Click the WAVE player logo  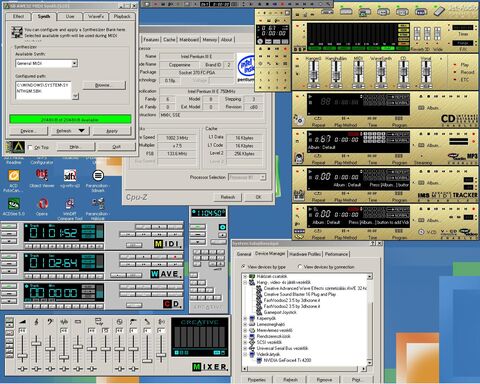point(166,274)
